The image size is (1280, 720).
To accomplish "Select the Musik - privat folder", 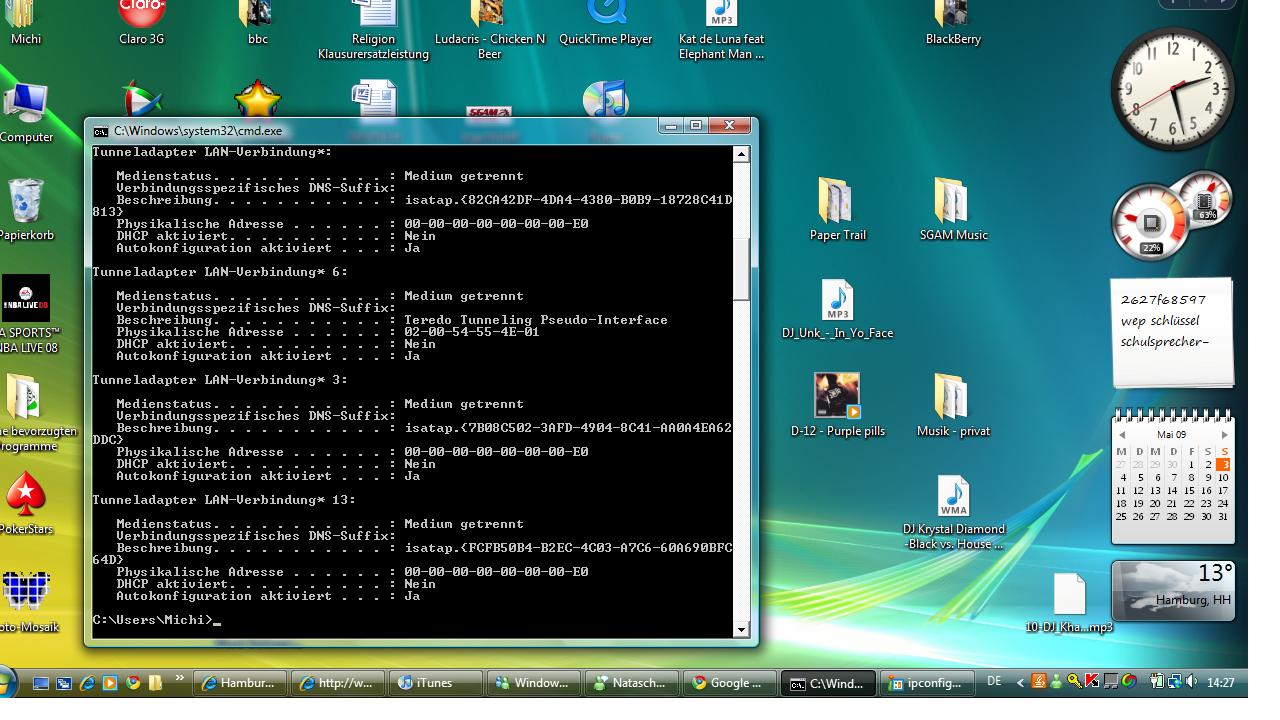I will [x=953, y=405].
